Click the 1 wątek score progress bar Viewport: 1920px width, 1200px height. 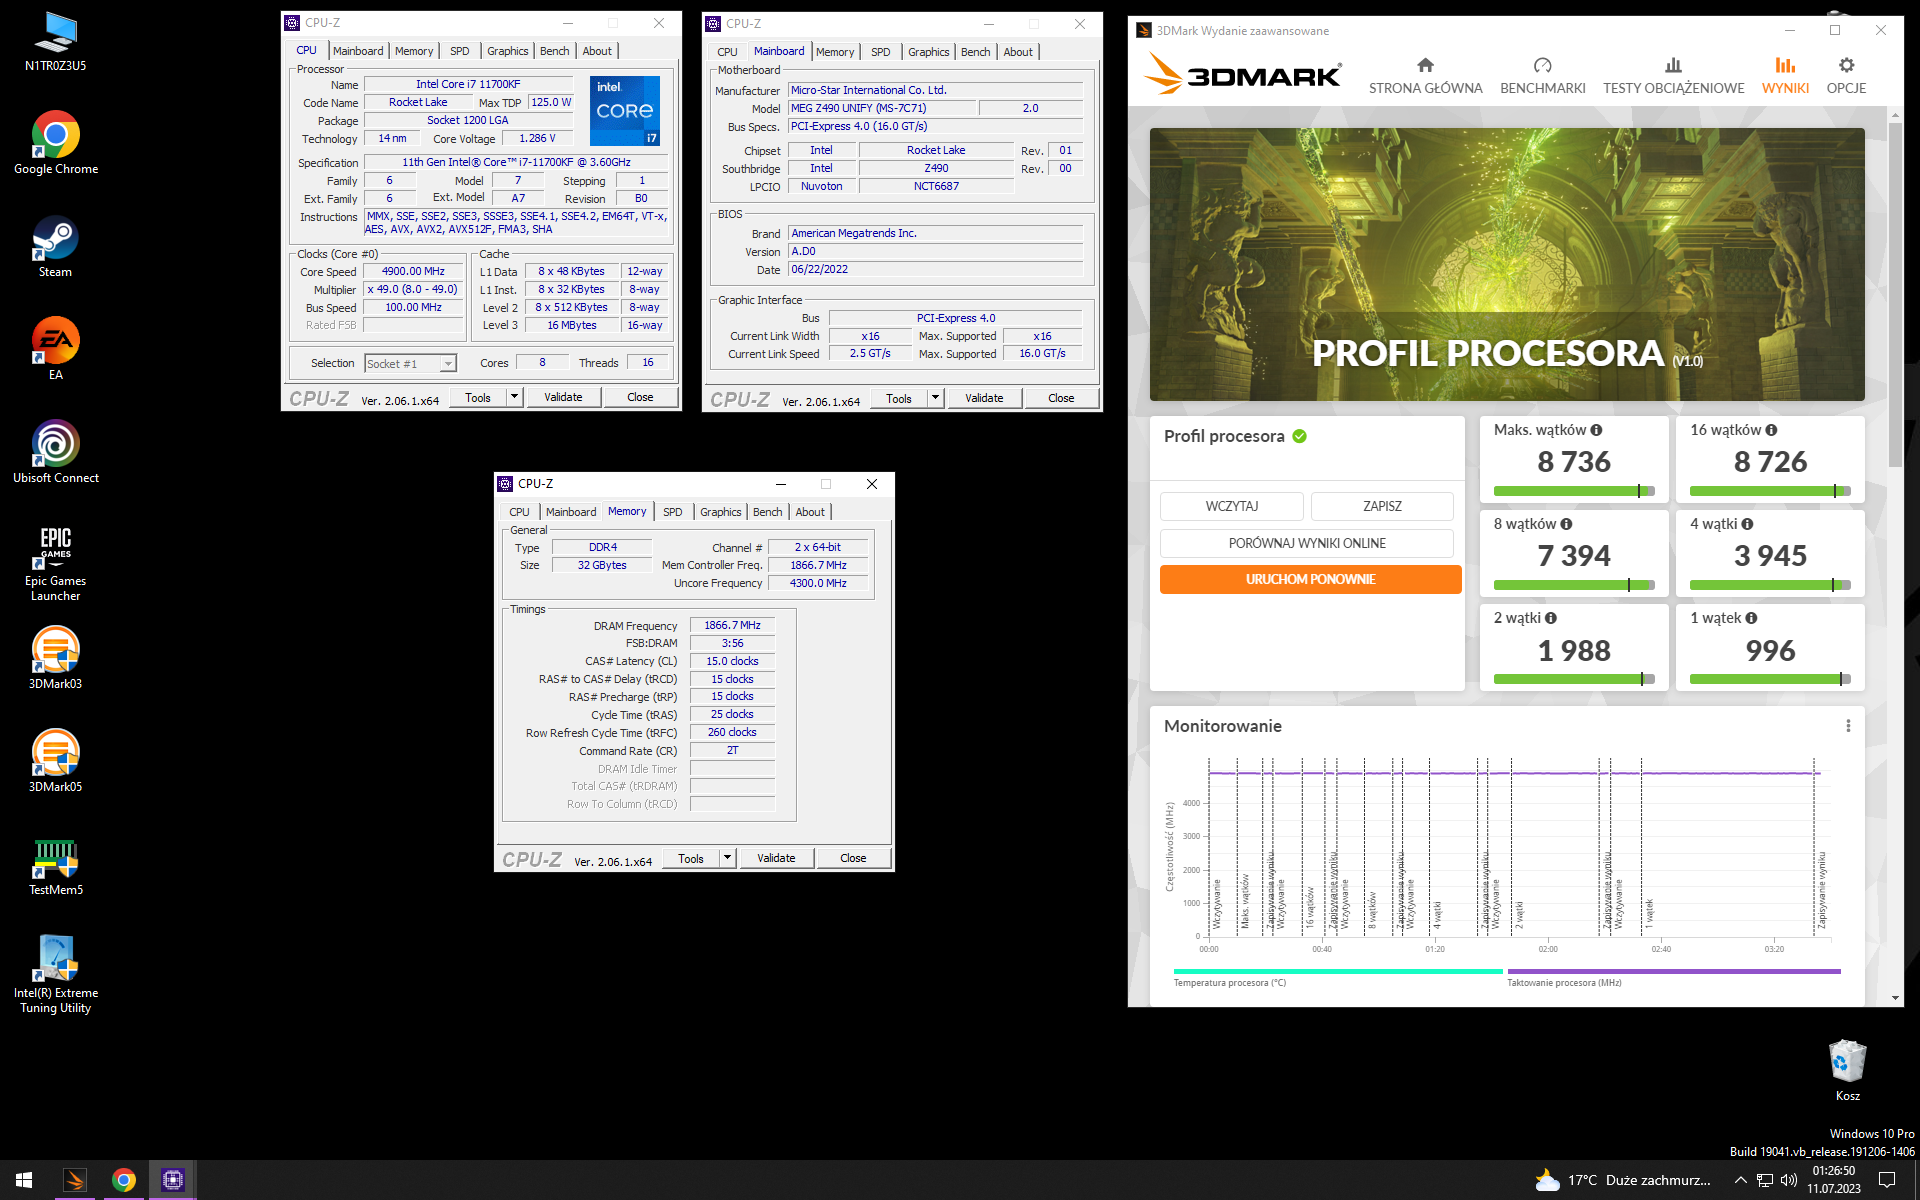pyautogui.click(x=1770, y=679)
